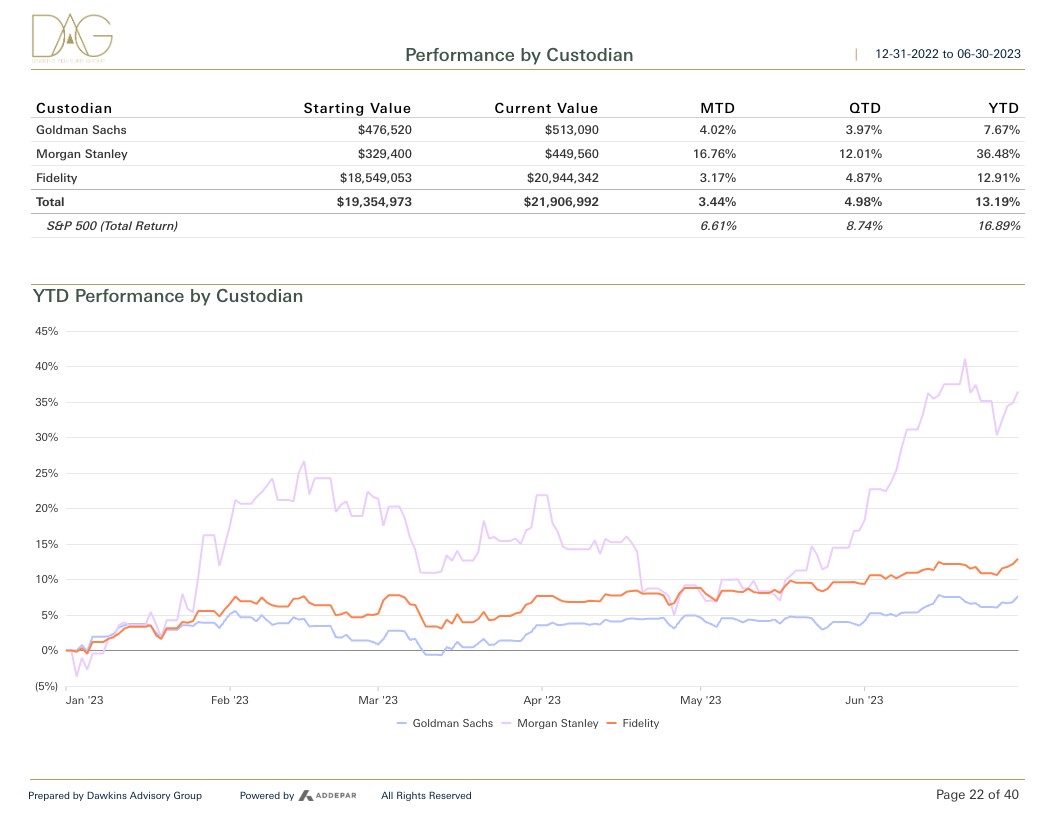The image size is (1056, 816).
Task: Click the Jun '23 x-axis label
Action: (x=864, y=700)
